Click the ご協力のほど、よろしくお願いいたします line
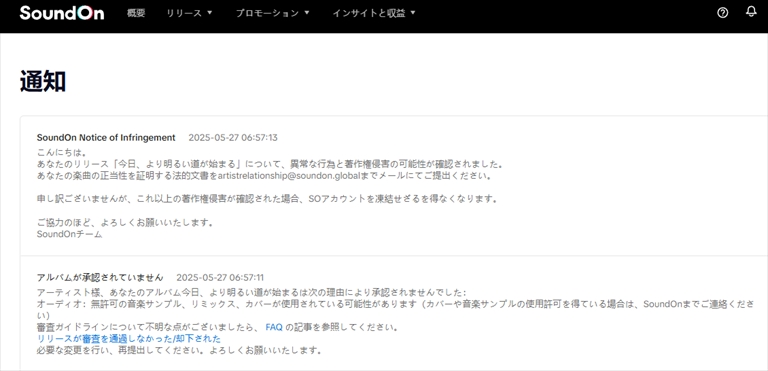 coord(125,223)
